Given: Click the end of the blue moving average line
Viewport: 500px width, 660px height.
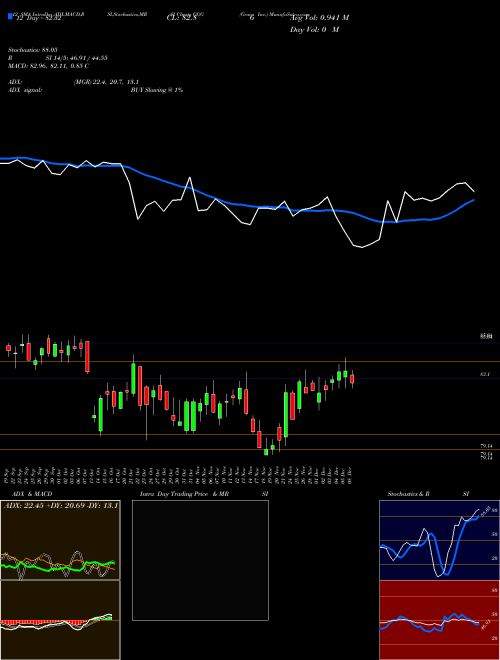Looking at the screenshot, I should 474,200.
